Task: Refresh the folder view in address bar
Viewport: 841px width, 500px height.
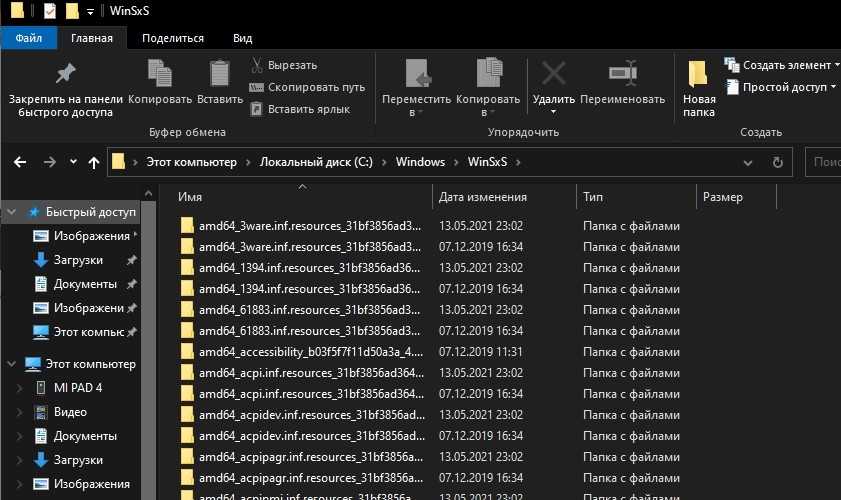Action: pos(777,162)
